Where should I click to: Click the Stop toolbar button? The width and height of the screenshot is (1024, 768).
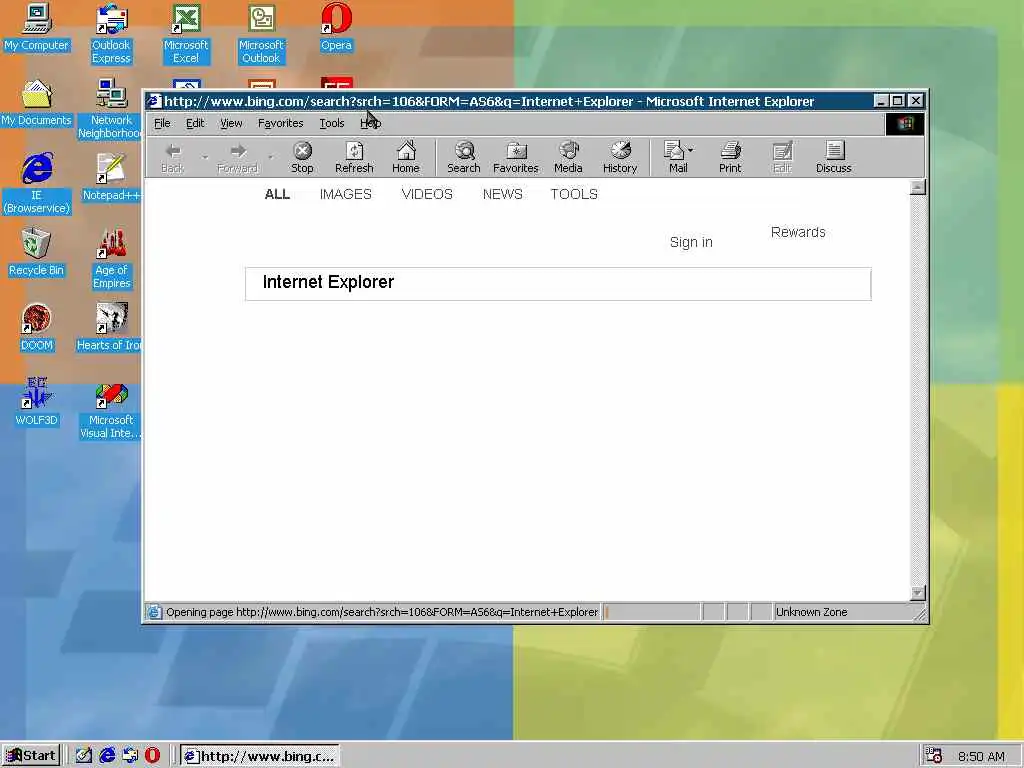click(302, 157)
